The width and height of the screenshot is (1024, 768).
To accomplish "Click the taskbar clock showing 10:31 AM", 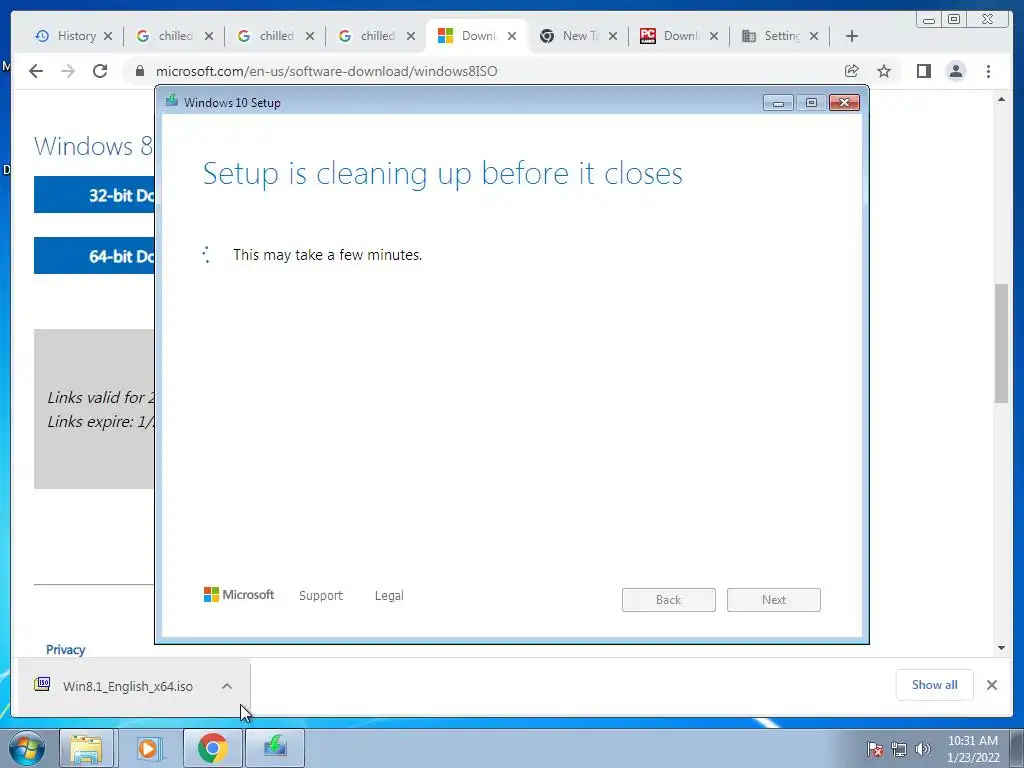I will click(972, 749).
